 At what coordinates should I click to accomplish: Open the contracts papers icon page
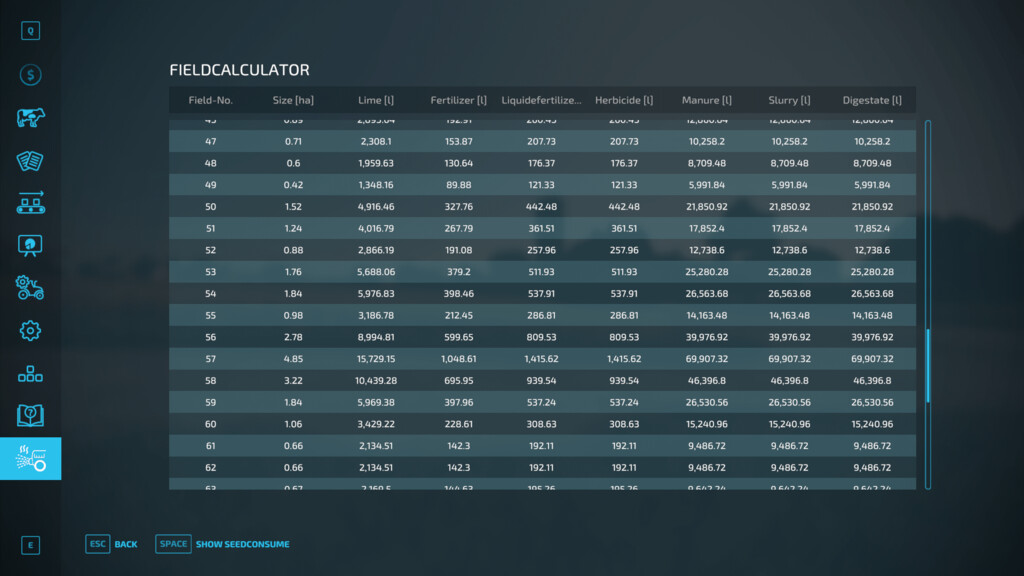pyautogui.click(x=30, y=161)
